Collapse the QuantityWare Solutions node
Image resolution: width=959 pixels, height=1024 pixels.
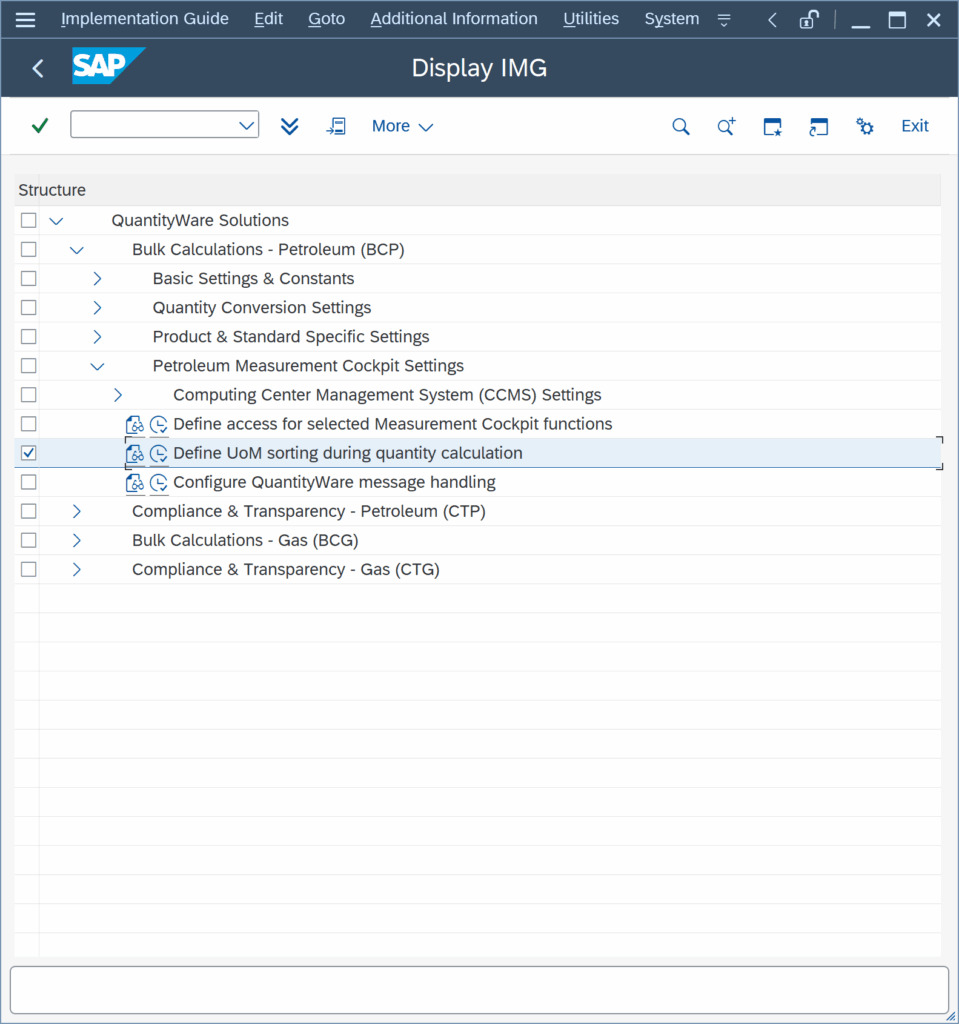pyautogui.click(x=56, y=221)
